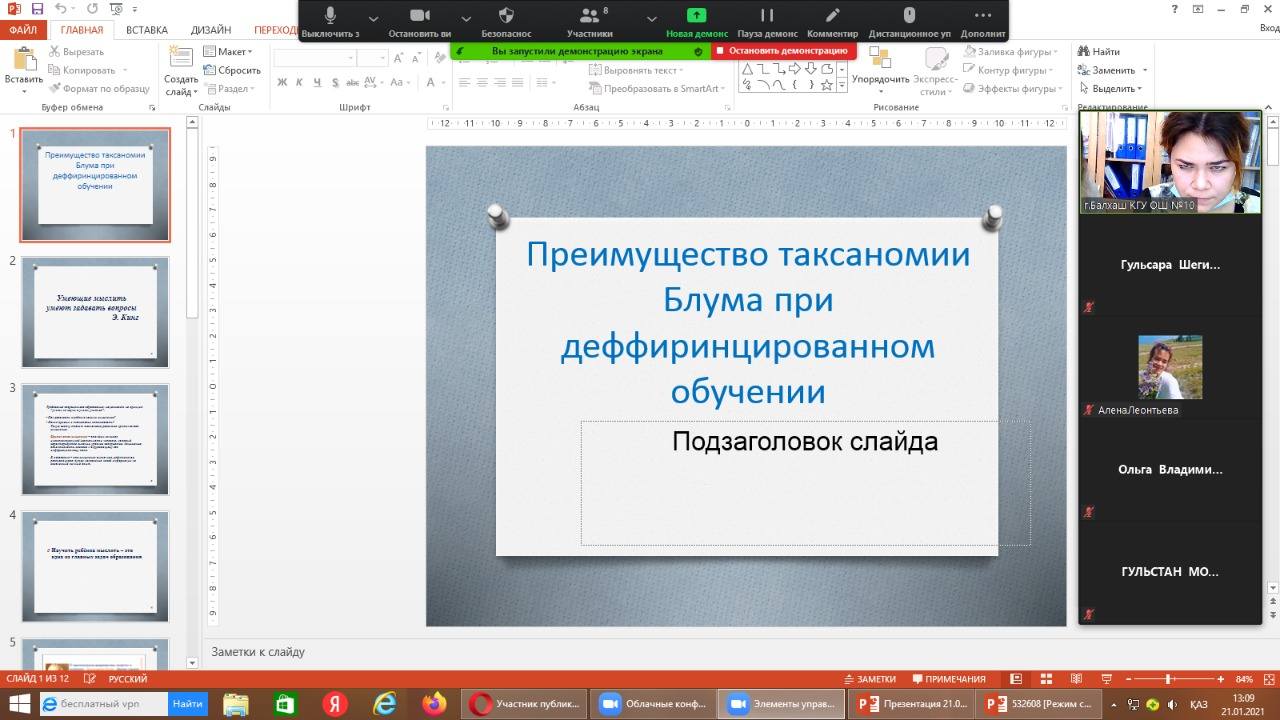Click the Zoom microphone mute icon
Viewport: 1280px width, 720px height.
[330, 16]
